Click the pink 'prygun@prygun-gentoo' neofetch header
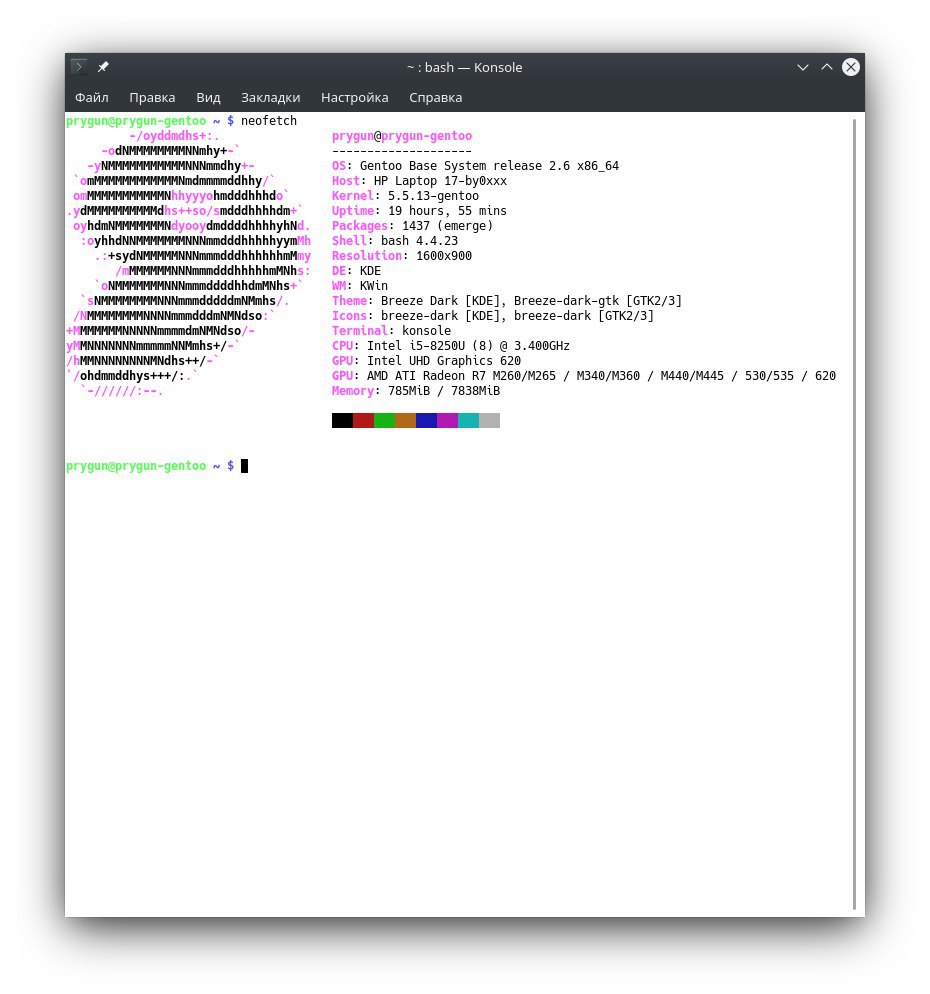This screenshot has width=930, height=994. 402,136
